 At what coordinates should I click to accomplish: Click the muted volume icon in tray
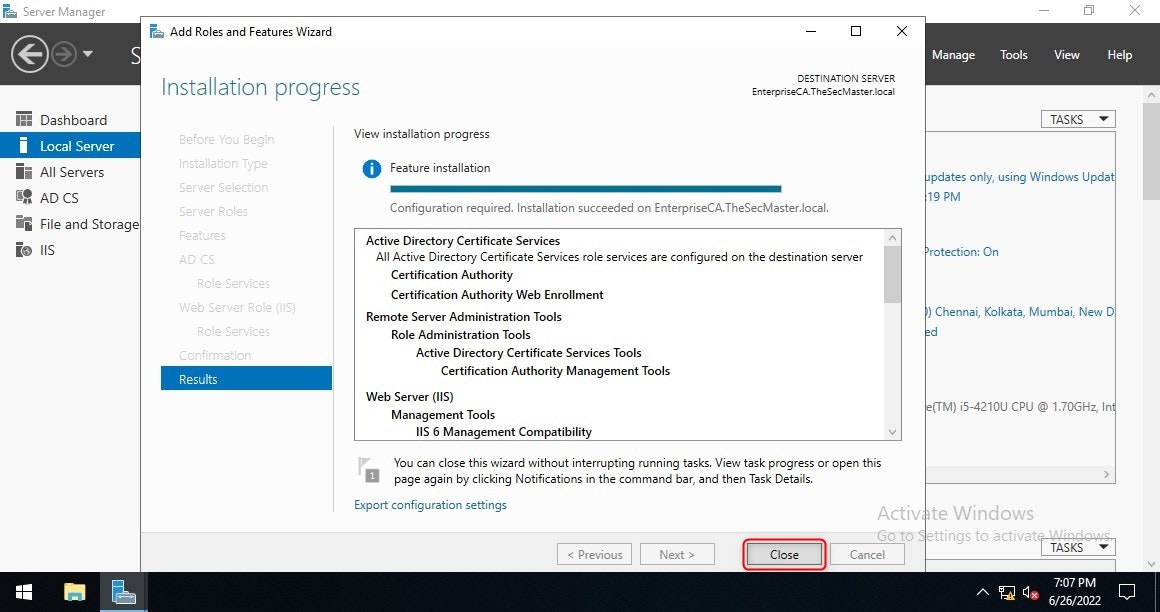[1031, 592]
